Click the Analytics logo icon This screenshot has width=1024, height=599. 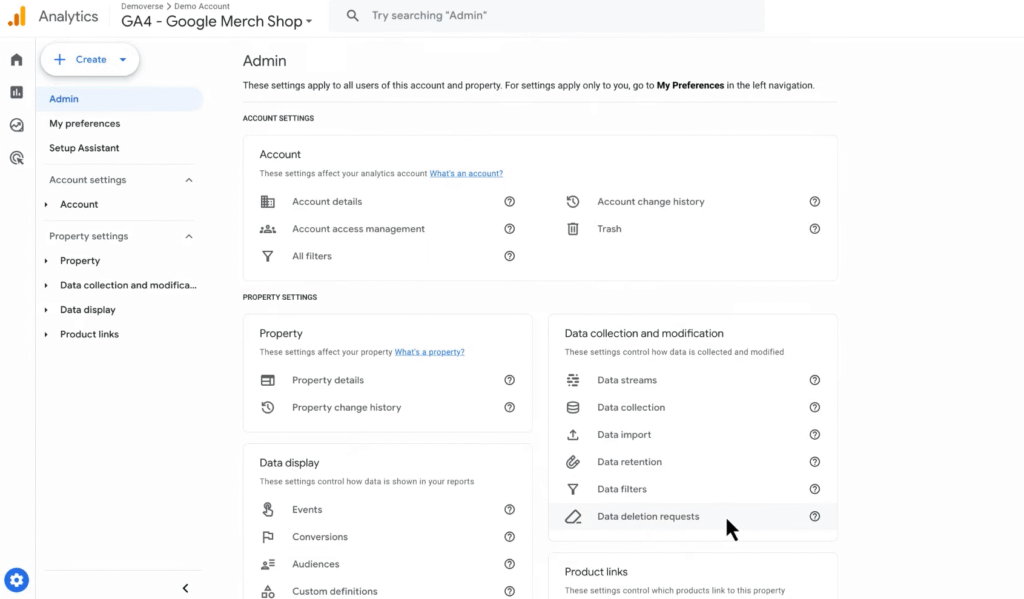17,16
